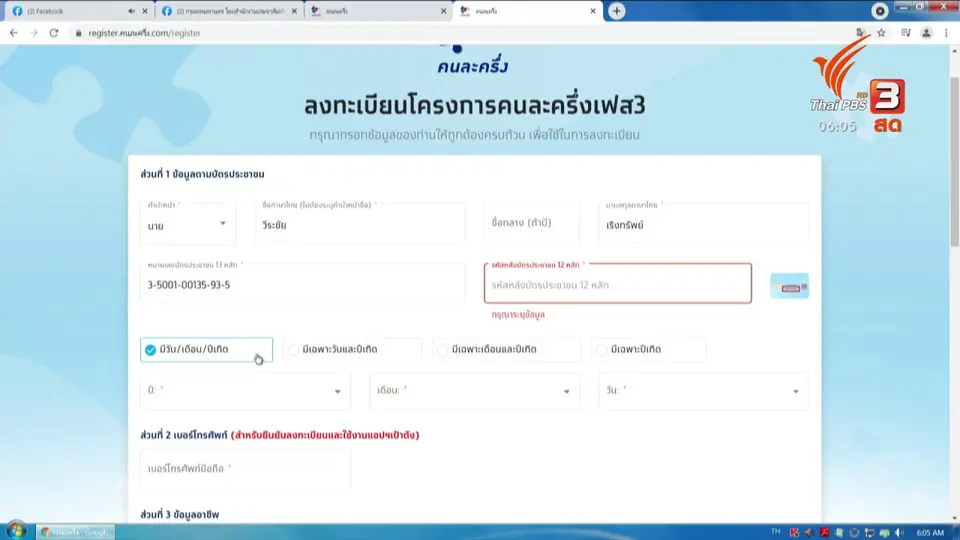This screenshot has width=960, height=540.
Task: Click the กรุณาระบุข้อมูล error message
Action: 518,315
